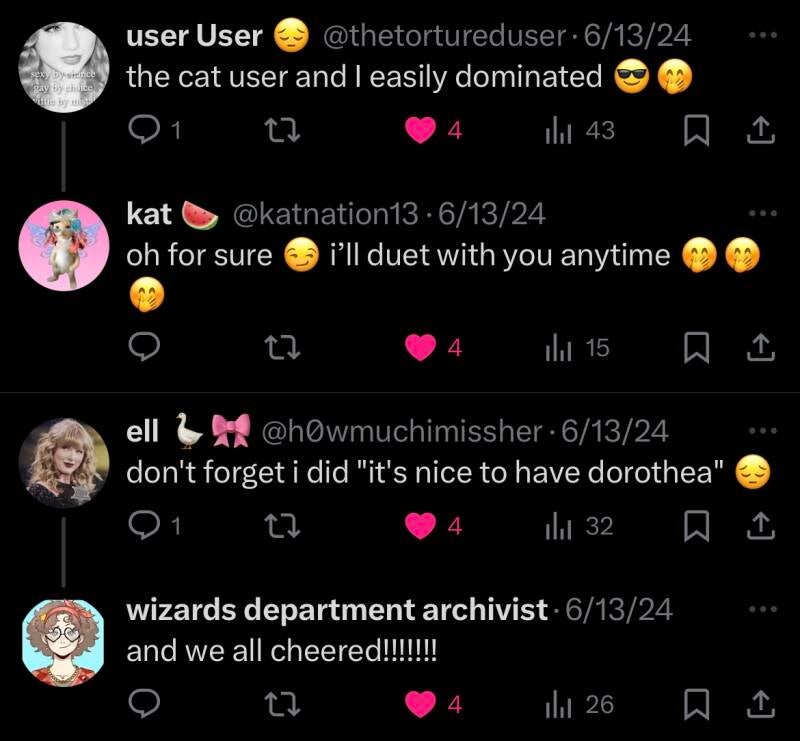Unlike kat's tweet with the heart
The height and width of the screenshot is (741, 800).
420,348
